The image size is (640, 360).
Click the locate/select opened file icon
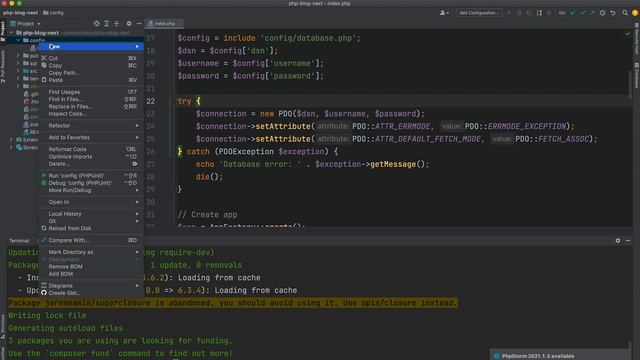pos(96,24)
